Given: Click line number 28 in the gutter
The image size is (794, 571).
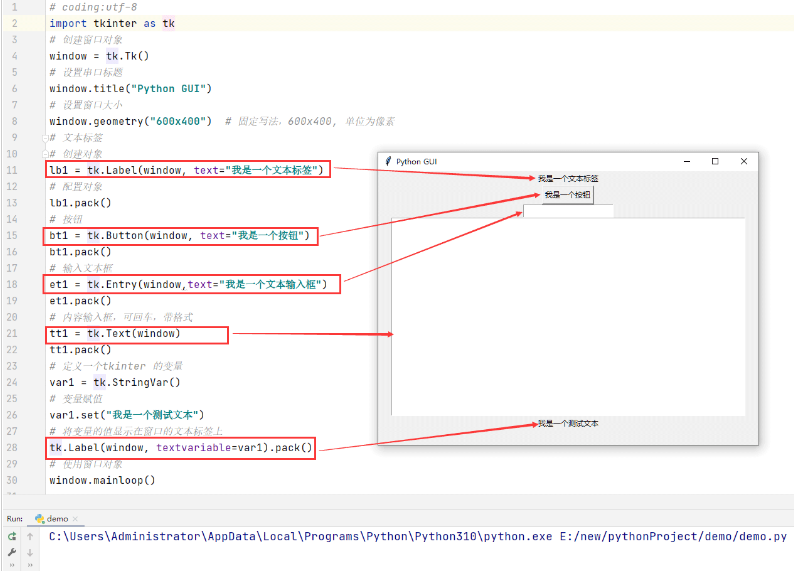Looking at the screenshot, I should pos(12,448).
